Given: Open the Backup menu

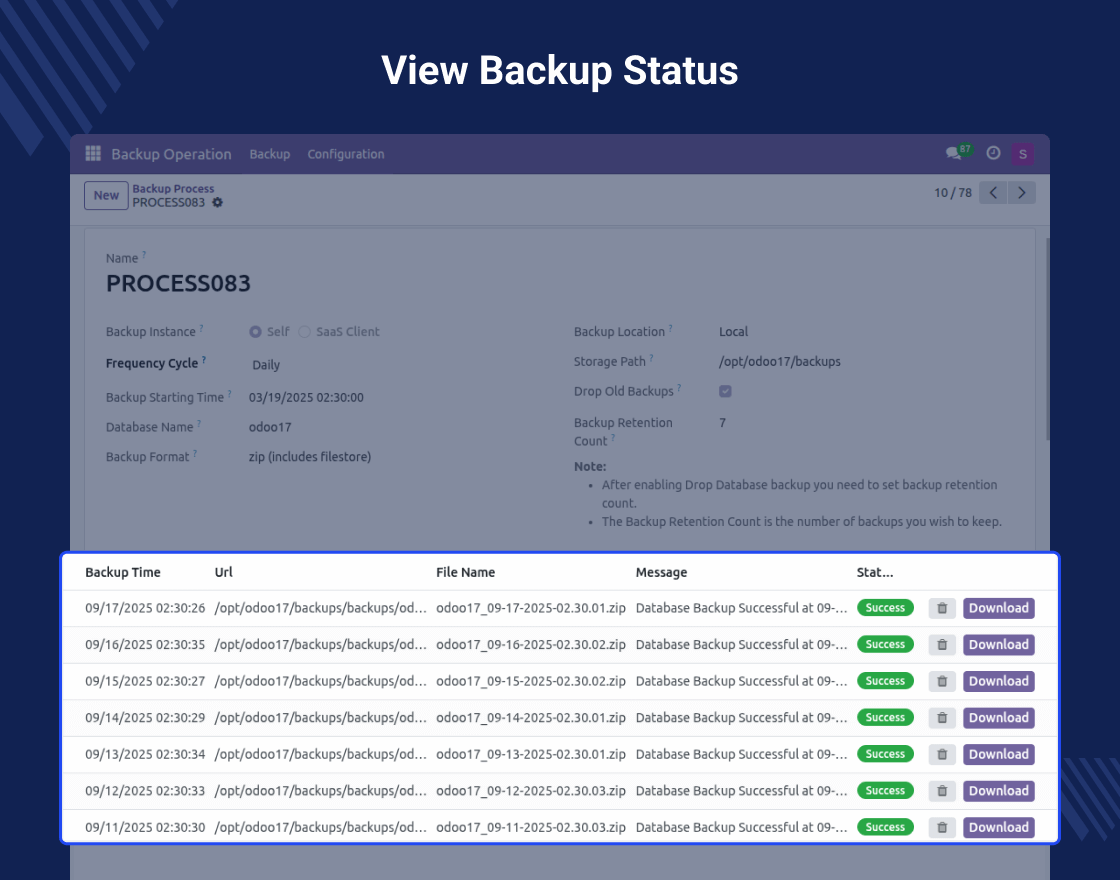Looking at the screenshot, I should pyautogui.click(x=269, y=154).
